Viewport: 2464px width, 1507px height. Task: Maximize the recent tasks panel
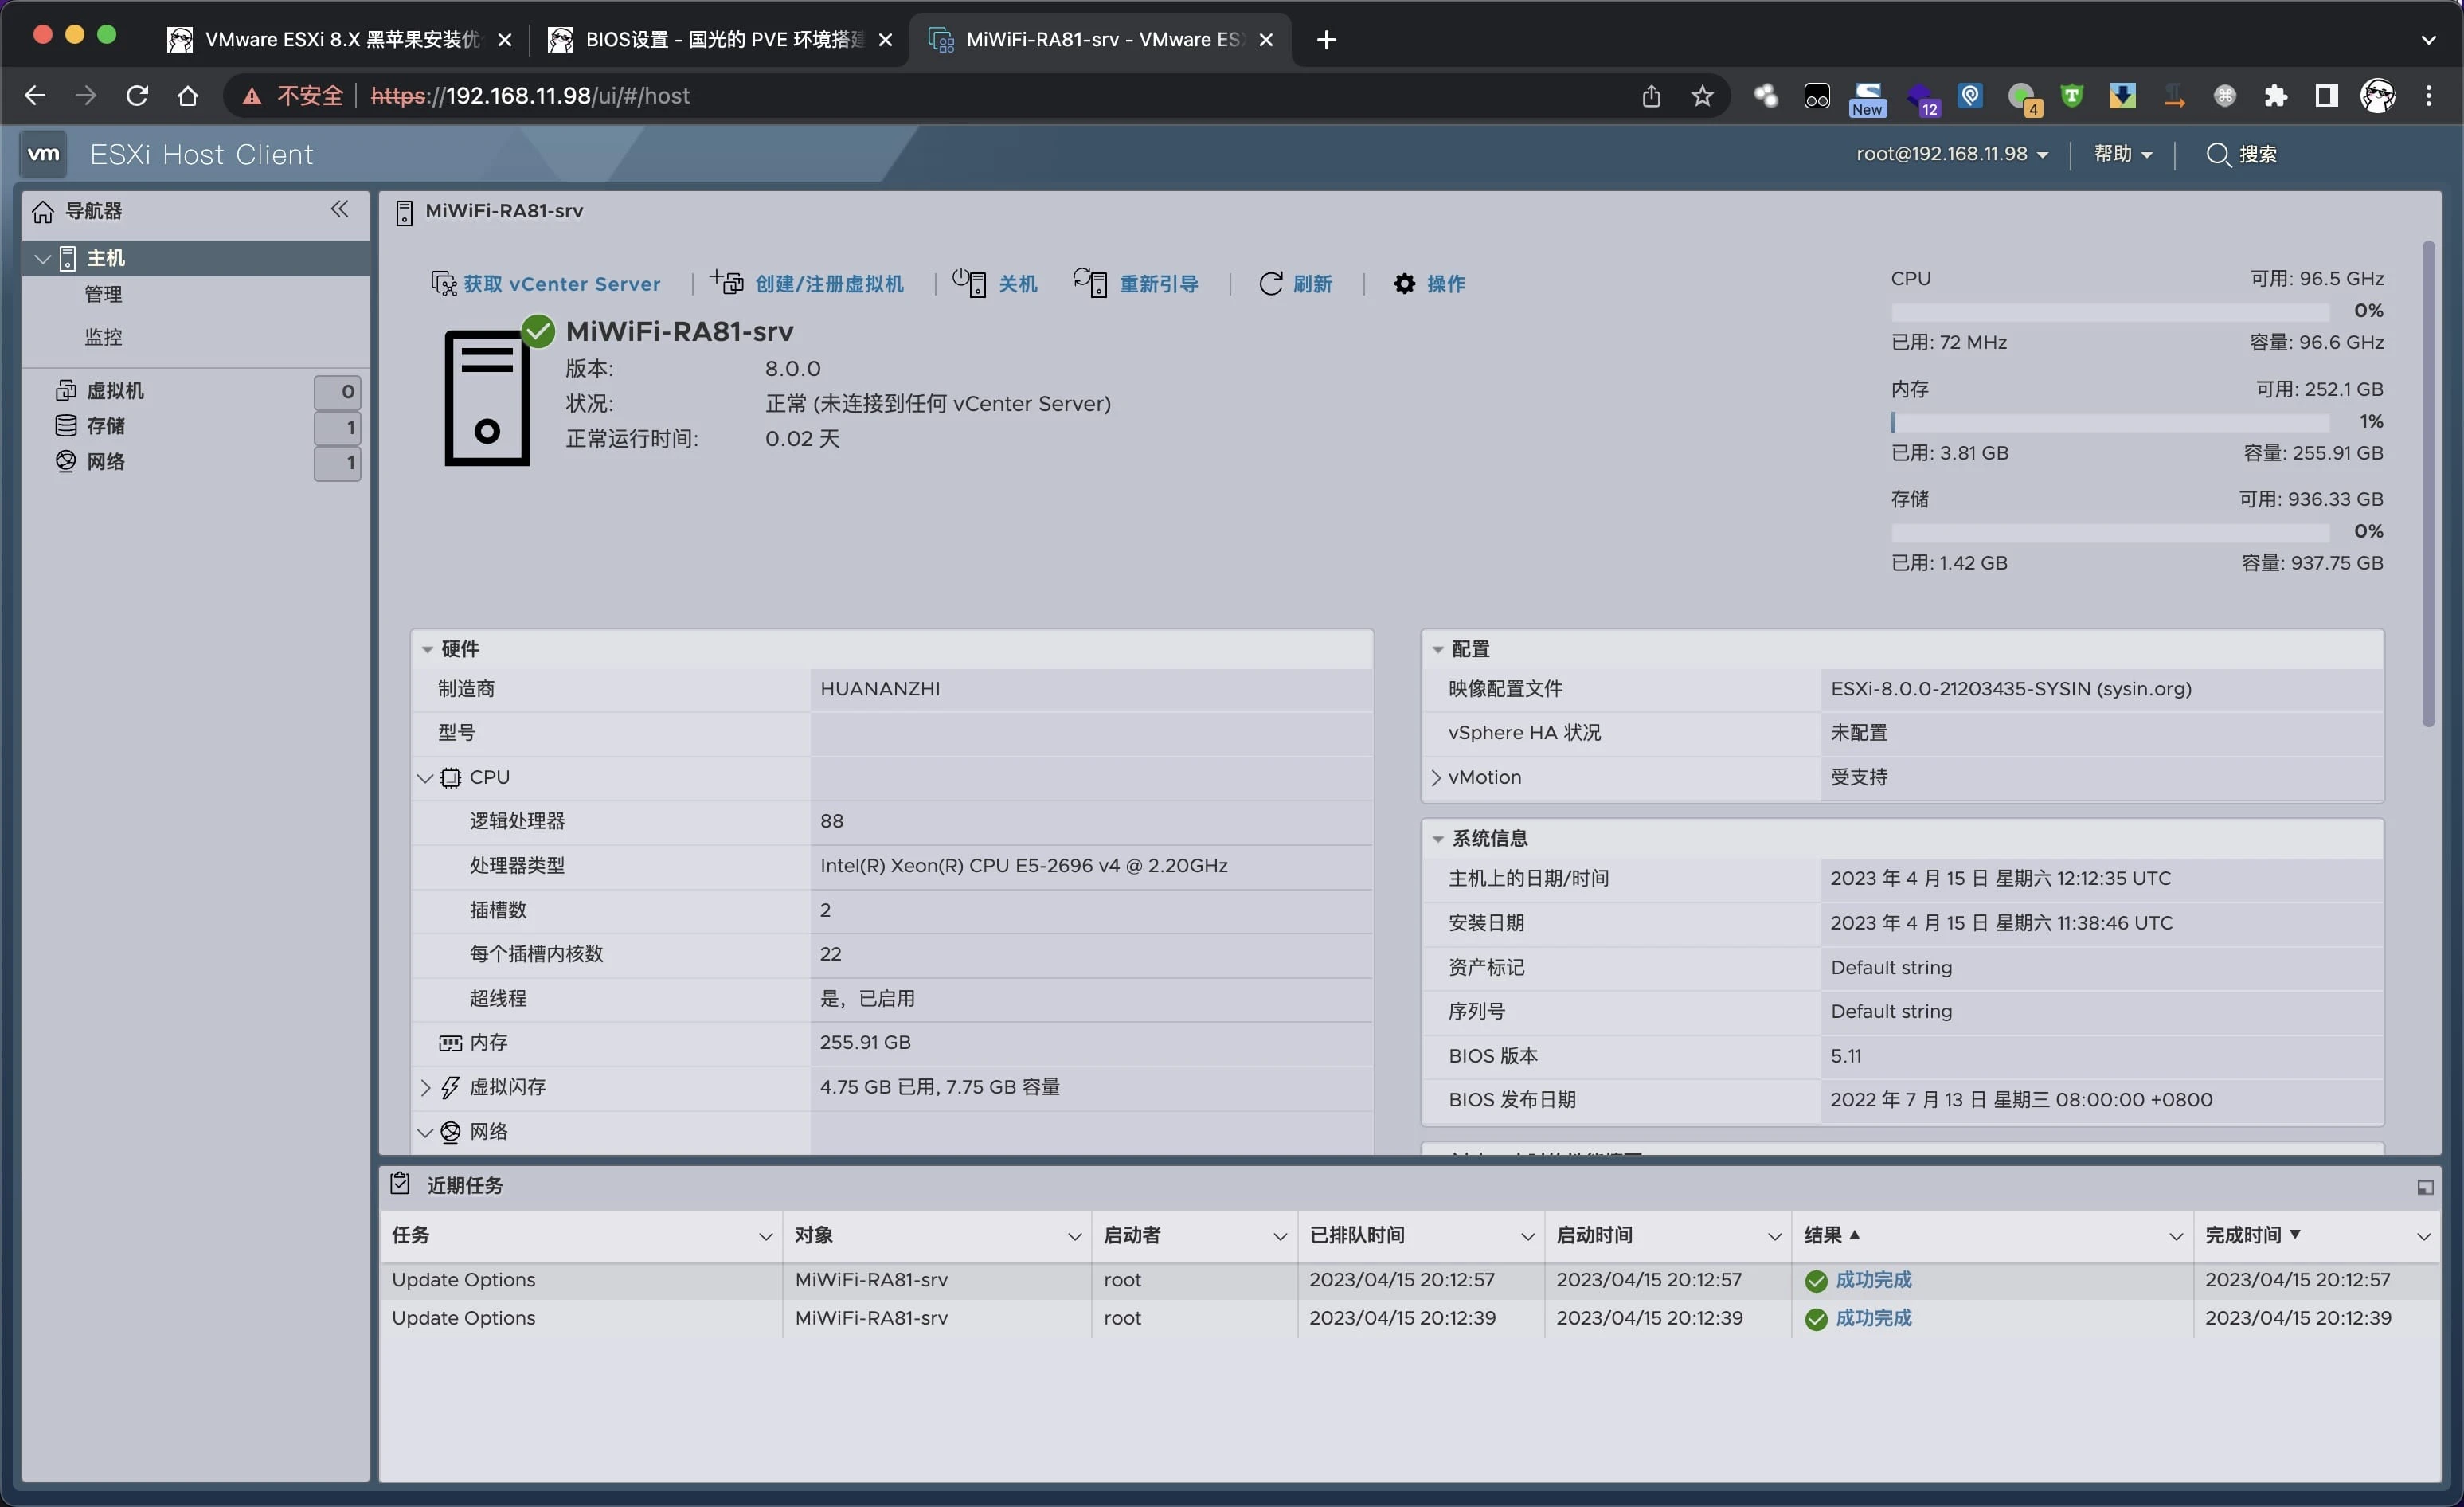point(2424,1187)
